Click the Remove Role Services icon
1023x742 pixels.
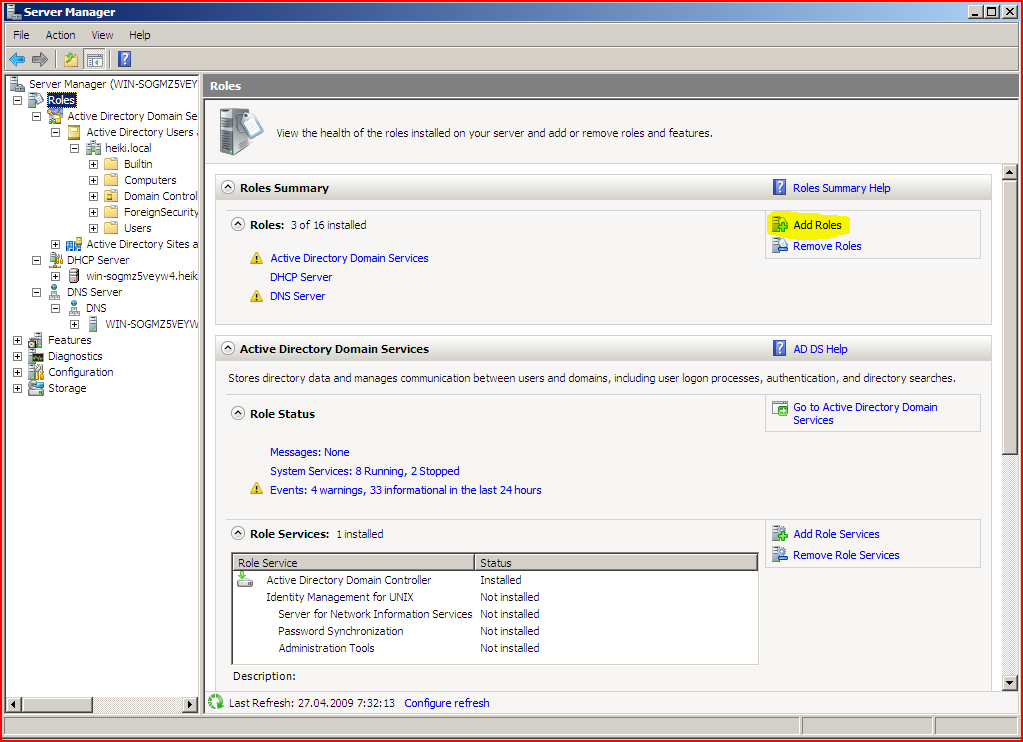pos(780,555)
